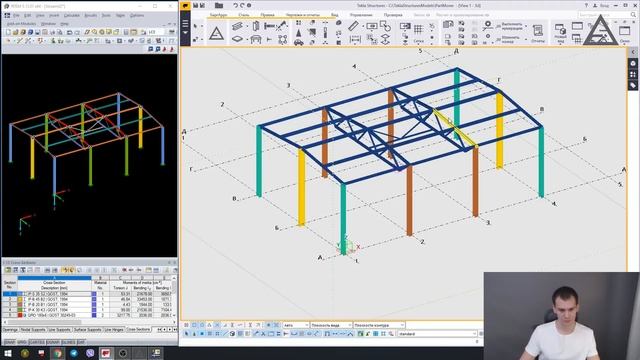Click red color swatch in cross-section row 5
The height and width of the screenshot is (360, 640).
click(x=20, y=315)
